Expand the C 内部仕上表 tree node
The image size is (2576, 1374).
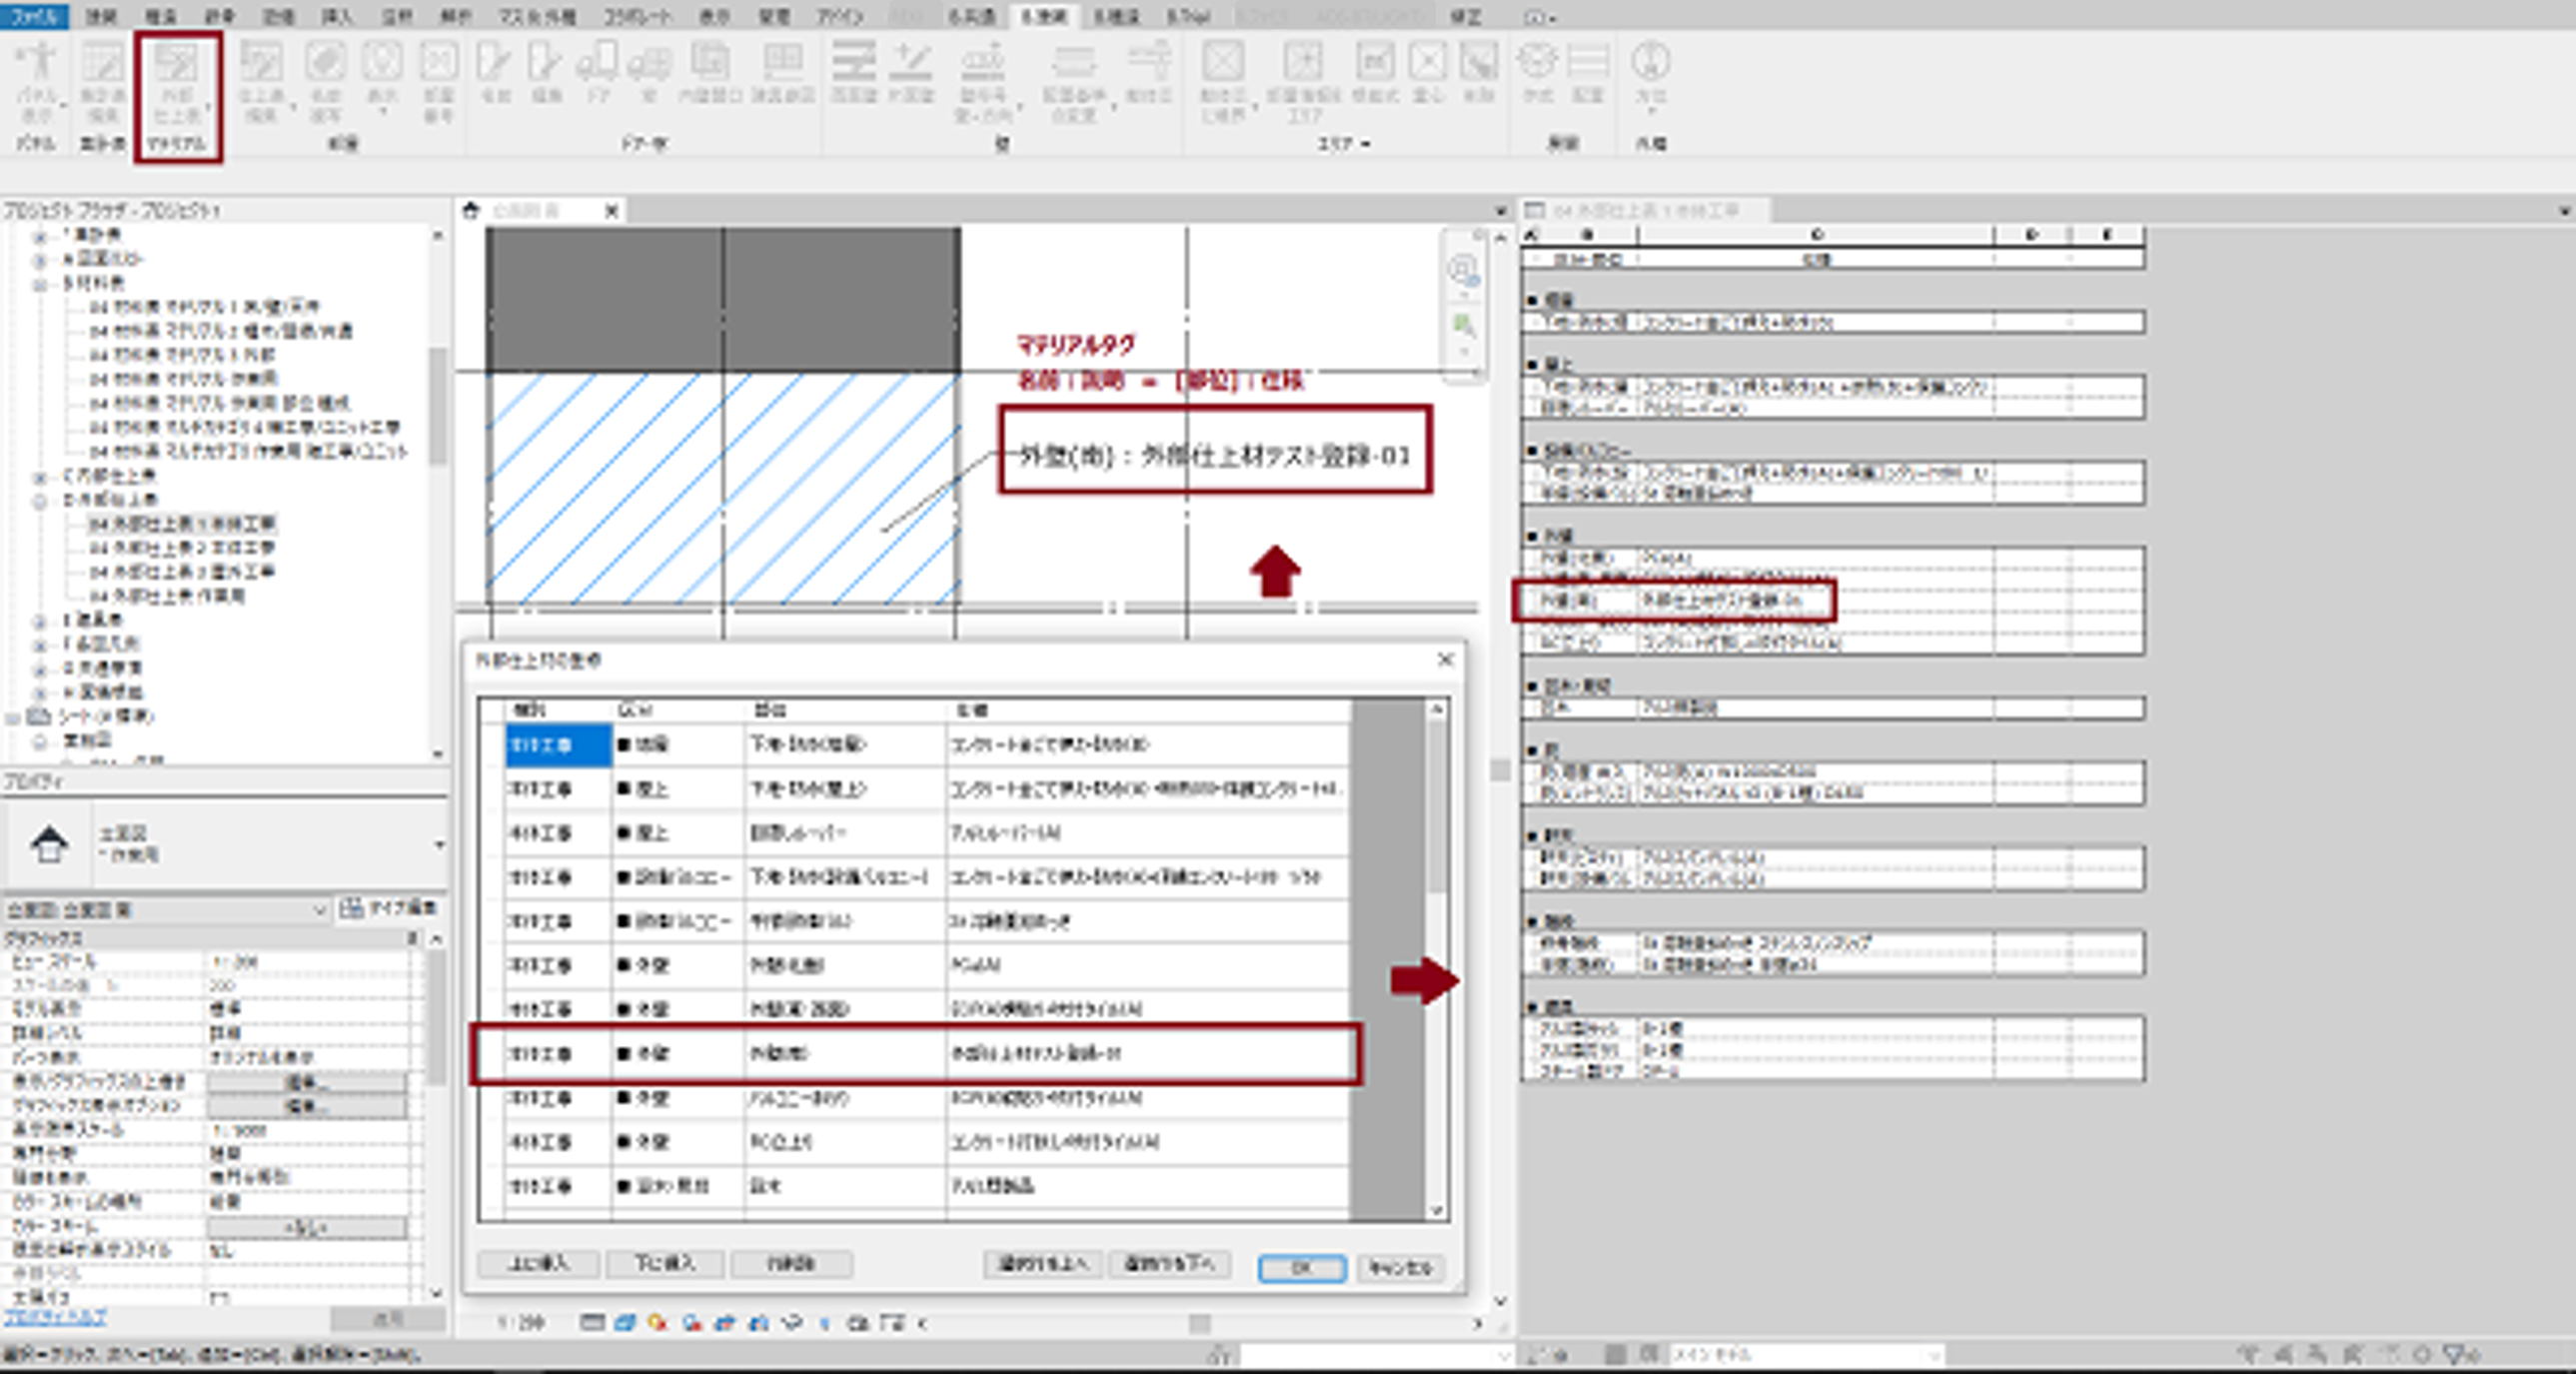[x=40, y=476]
